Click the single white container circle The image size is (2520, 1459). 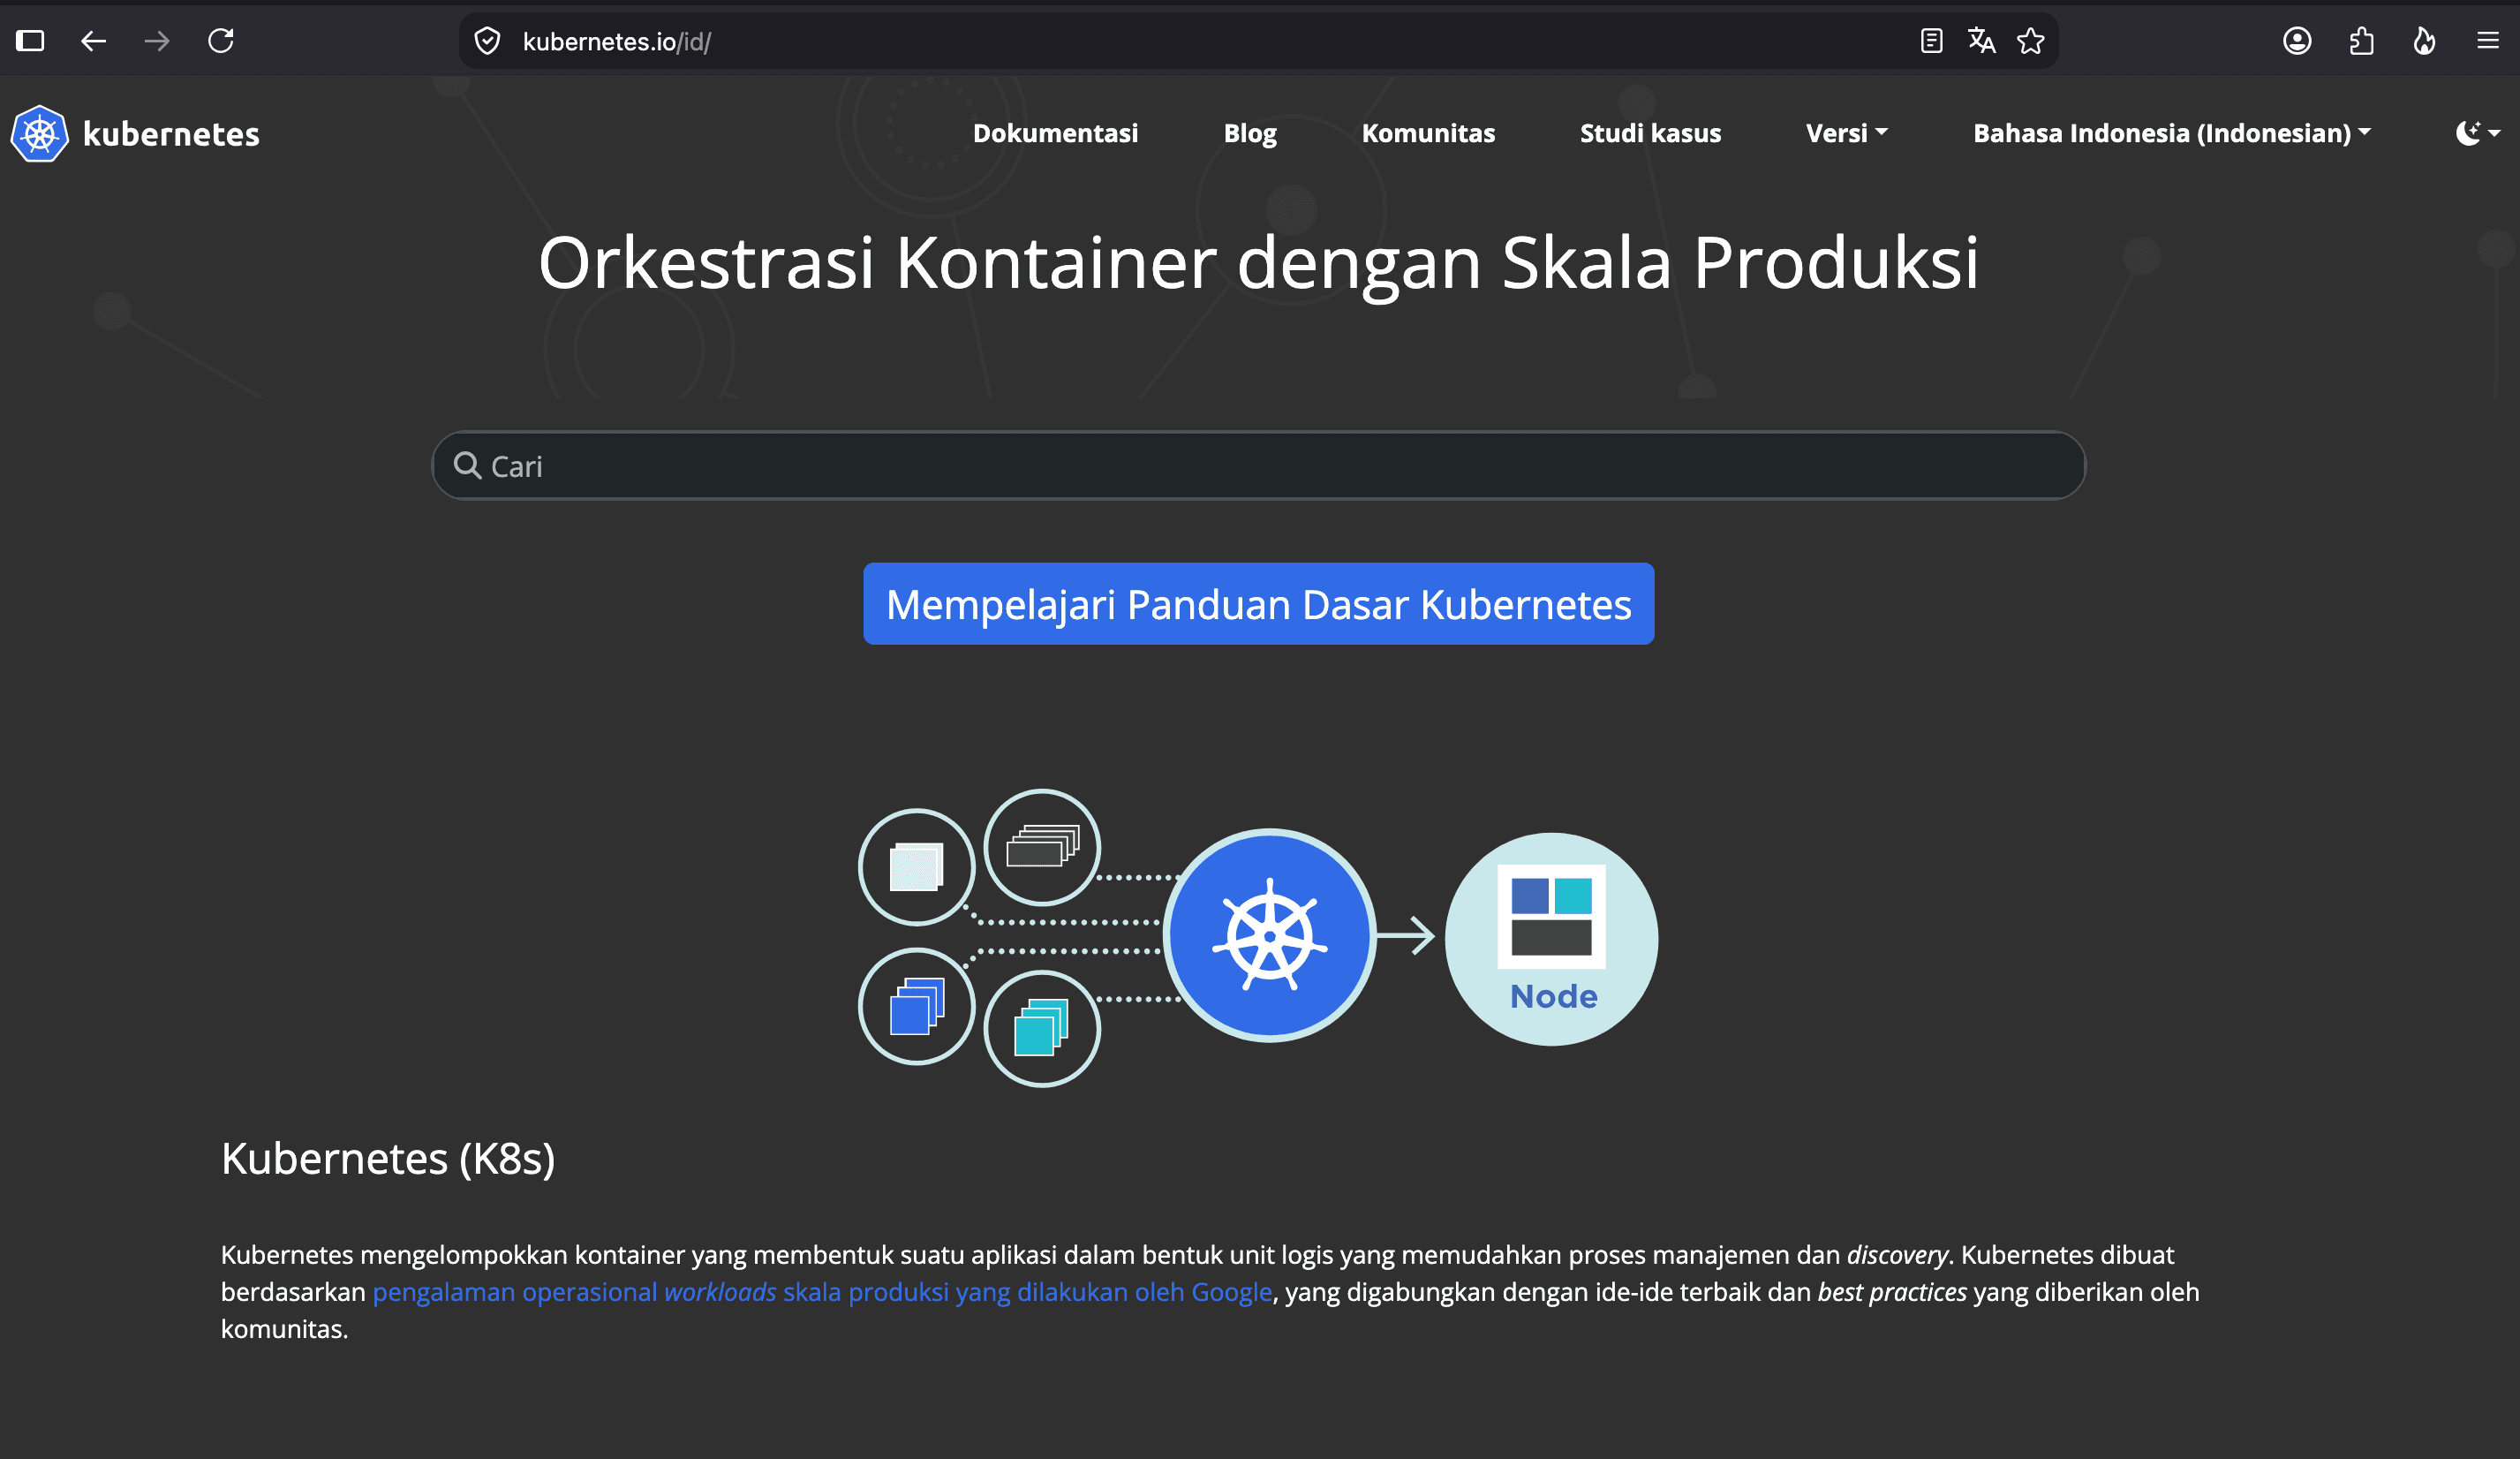coord(916,867)
